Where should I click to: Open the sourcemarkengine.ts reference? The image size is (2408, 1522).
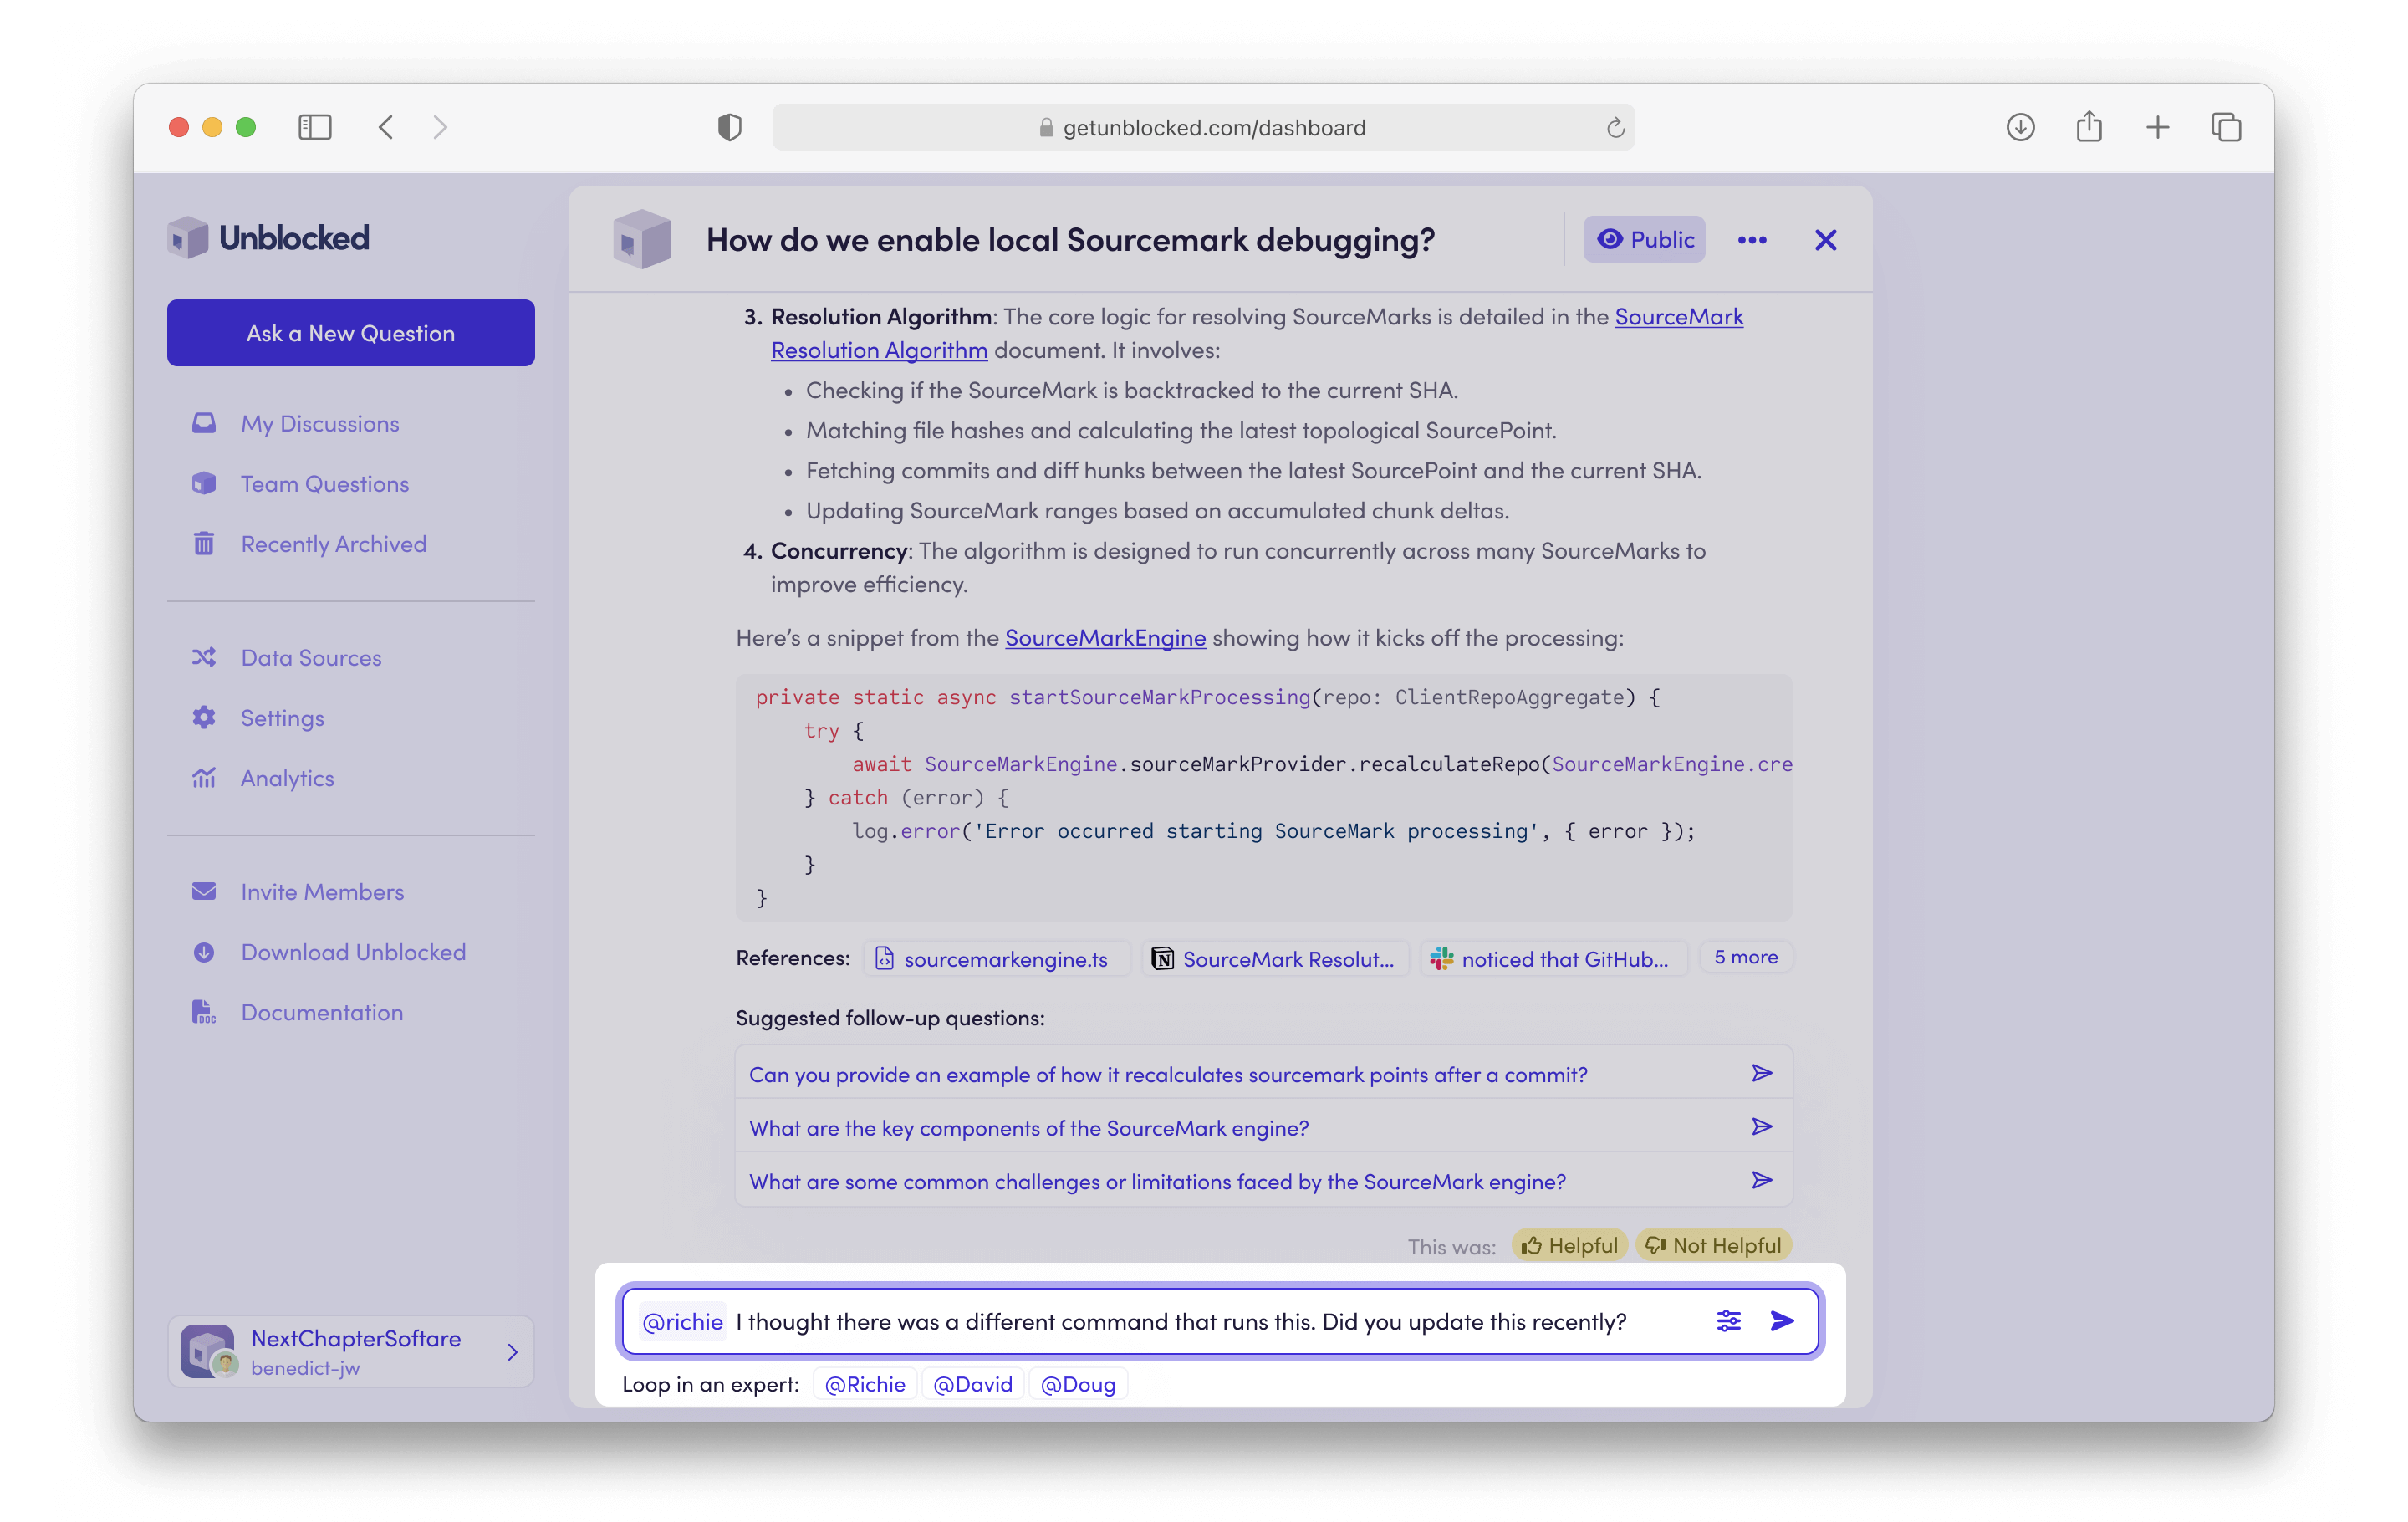[995, 958]
